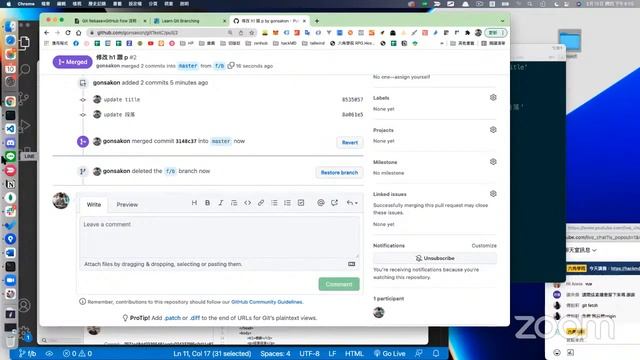640x360 pixels.
Task: Reference an issue or pull request
Action: click(x=334, y=203)
